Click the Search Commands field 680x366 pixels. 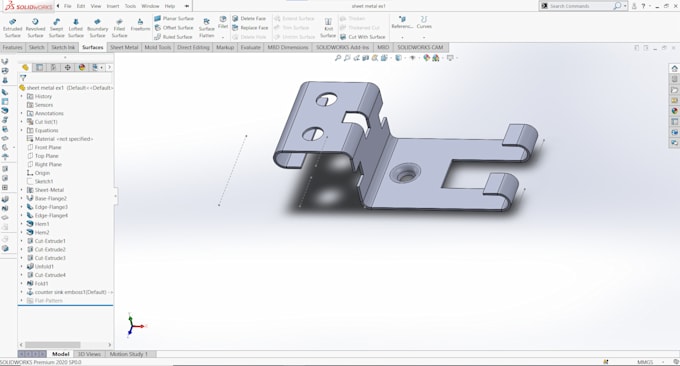point(580,6)
